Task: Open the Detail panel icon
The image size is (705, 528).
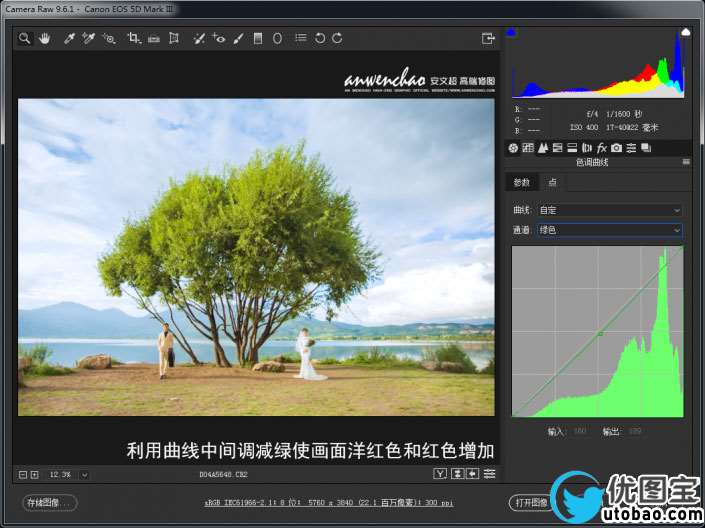Action: click(543, 148)
